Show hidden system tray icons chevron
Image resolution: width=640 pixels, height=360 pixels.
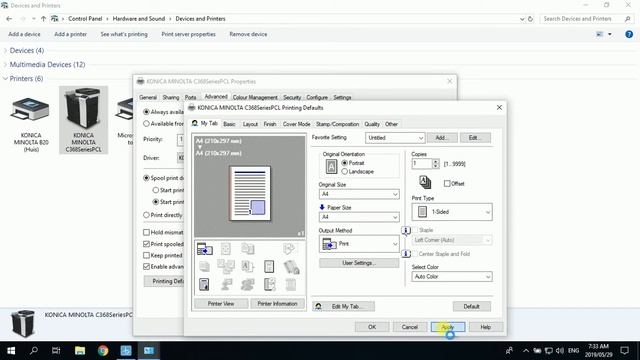click(x=526, y=351)
